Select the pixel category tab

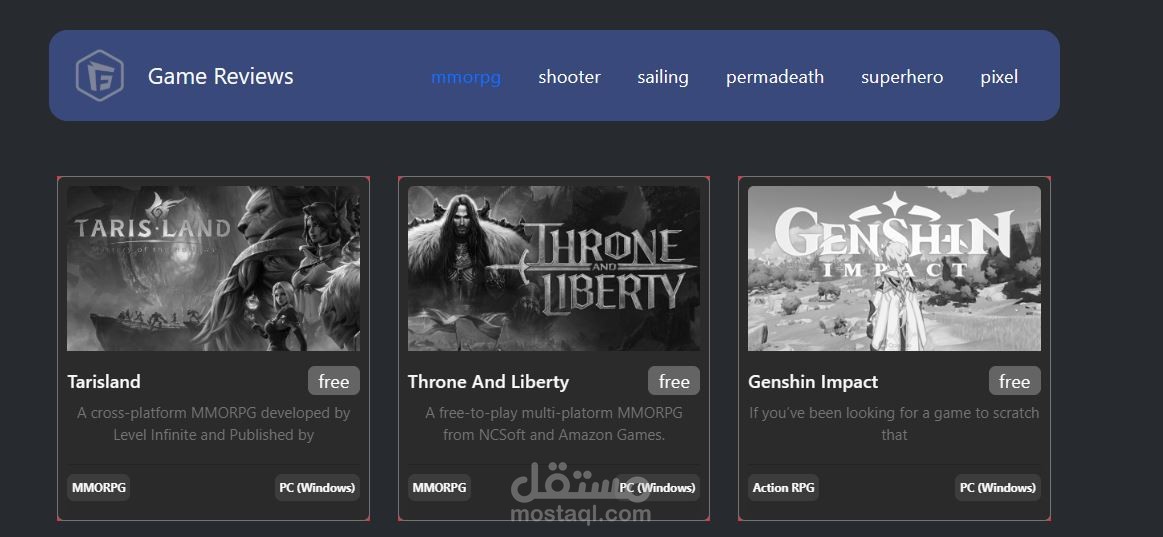pyautogui.click(x=999, y=77)
